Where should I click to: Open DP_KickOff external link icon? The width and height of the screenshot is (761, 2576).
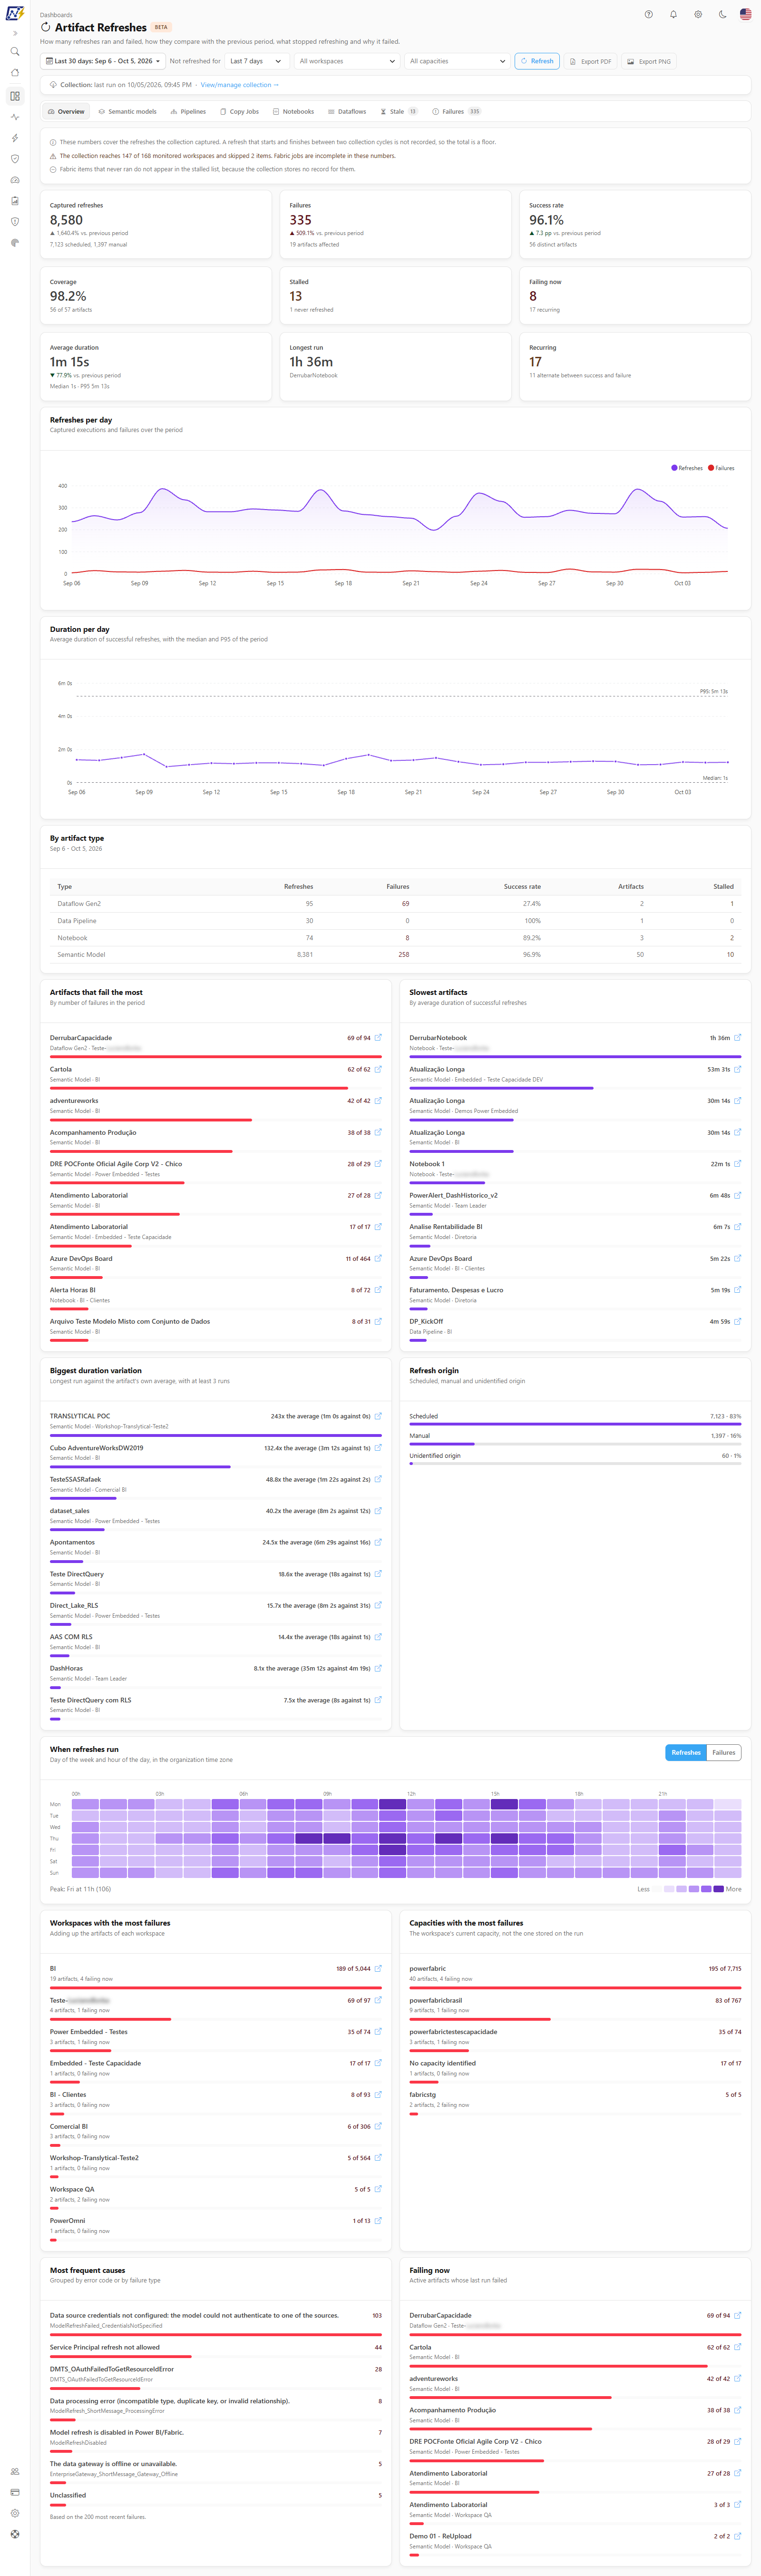pyautogui.click(x=738, y=1321)
